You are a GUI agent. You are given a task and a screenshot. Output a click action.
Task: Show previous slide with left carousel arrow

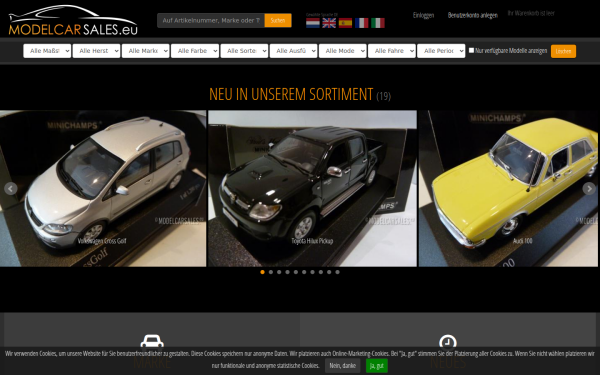click(x=11, y=189)
